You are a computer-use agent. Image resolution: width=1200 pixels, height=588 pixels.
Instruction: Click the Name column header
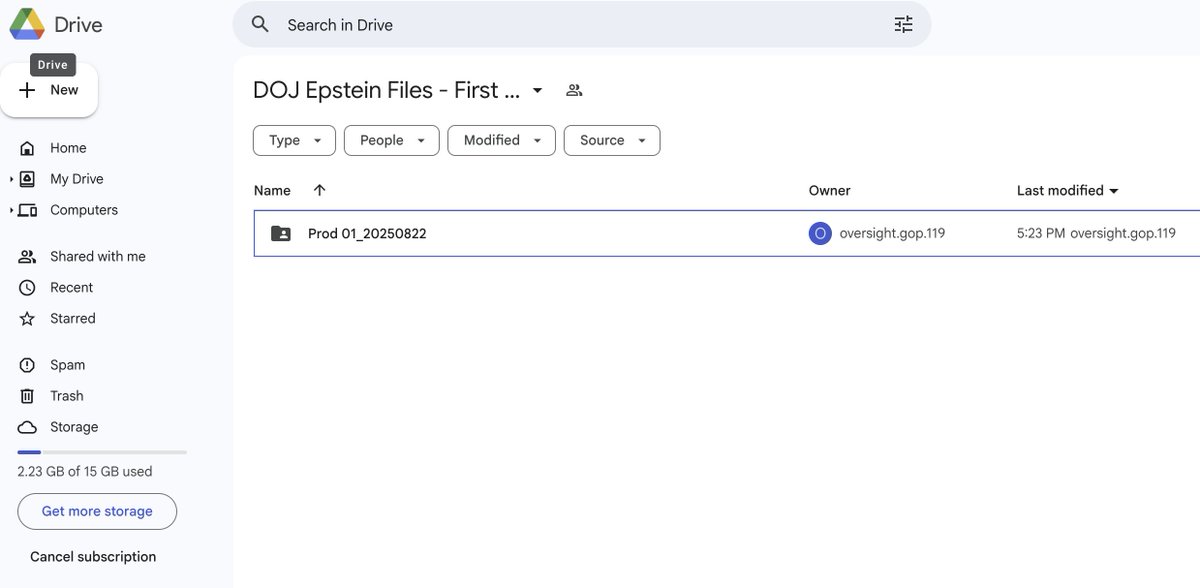[272, 190]
